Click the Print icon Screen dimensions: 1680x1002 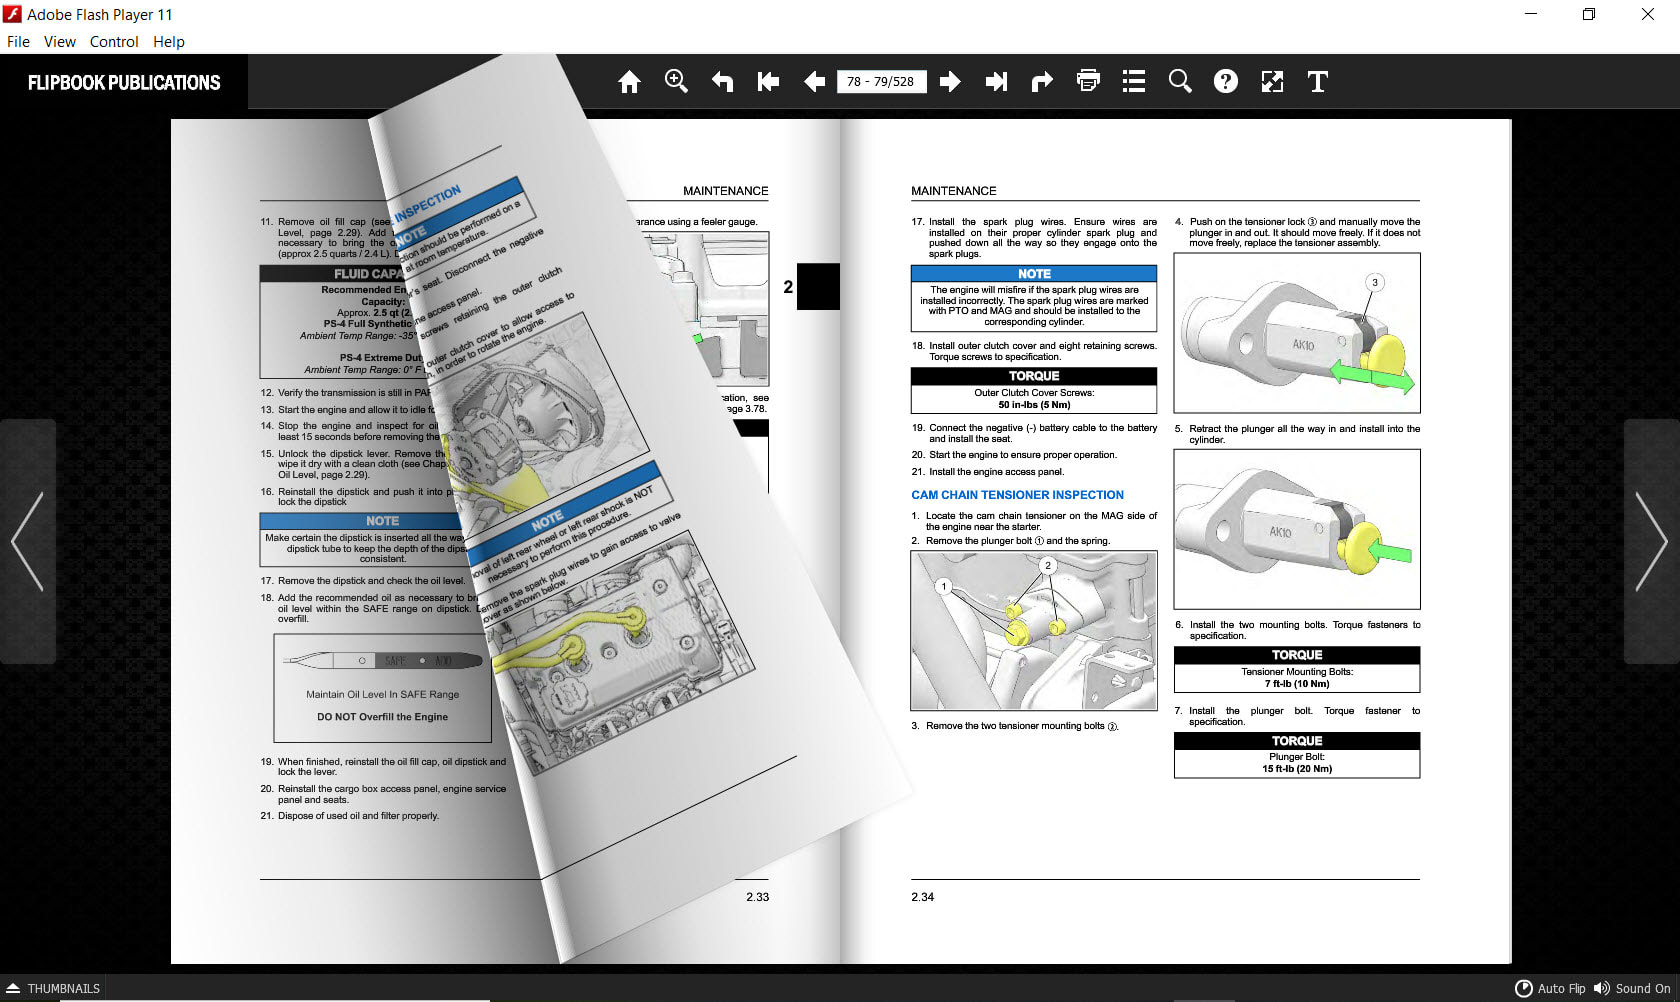point(1088,82)
